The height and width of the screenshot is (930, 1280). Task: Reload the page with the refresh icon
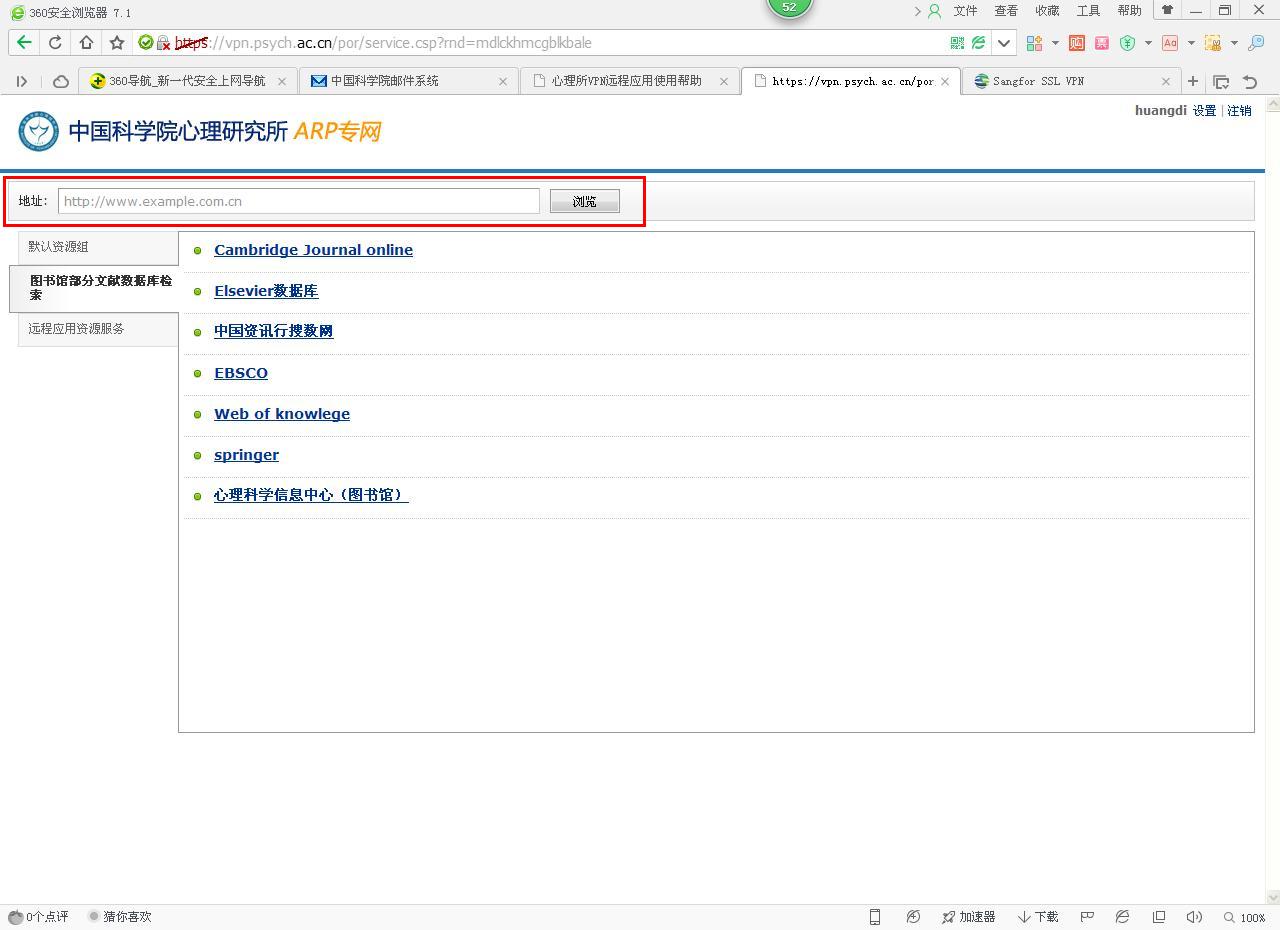(x=55, y=43)
